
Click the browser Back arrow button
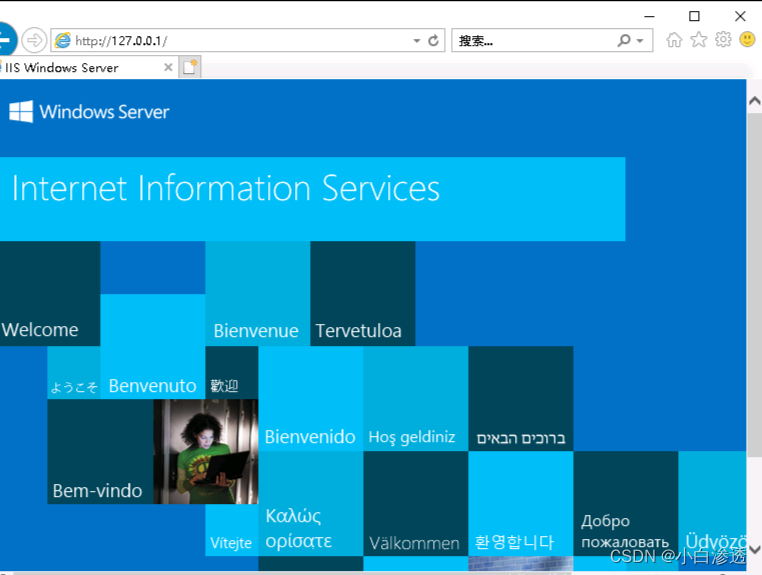(6, 39)
